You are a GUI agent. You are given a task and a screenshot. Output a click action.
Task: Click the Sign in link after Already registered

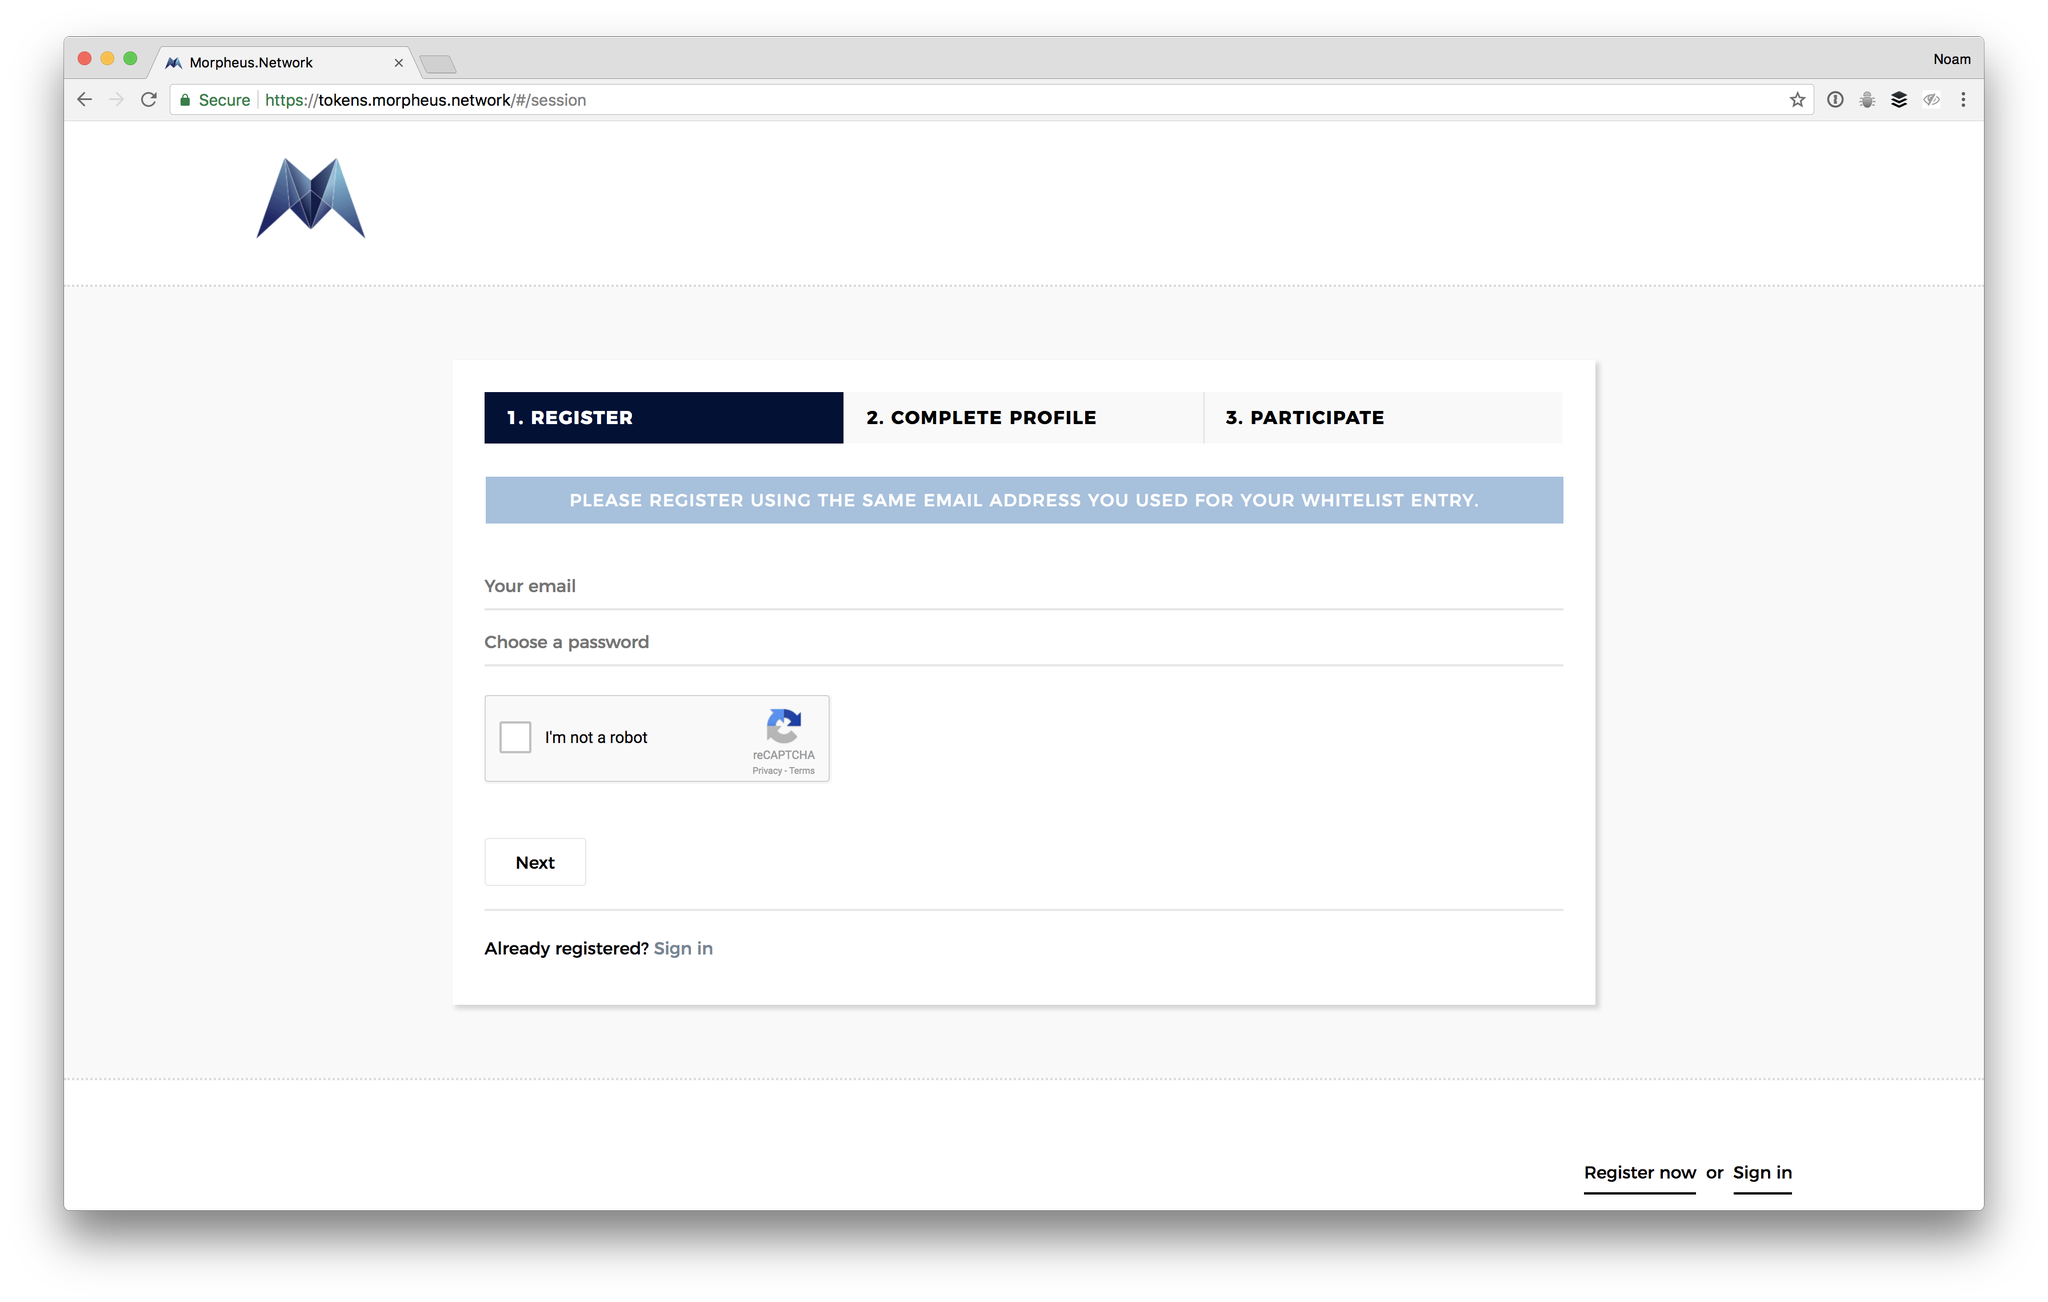click(683, 948)
